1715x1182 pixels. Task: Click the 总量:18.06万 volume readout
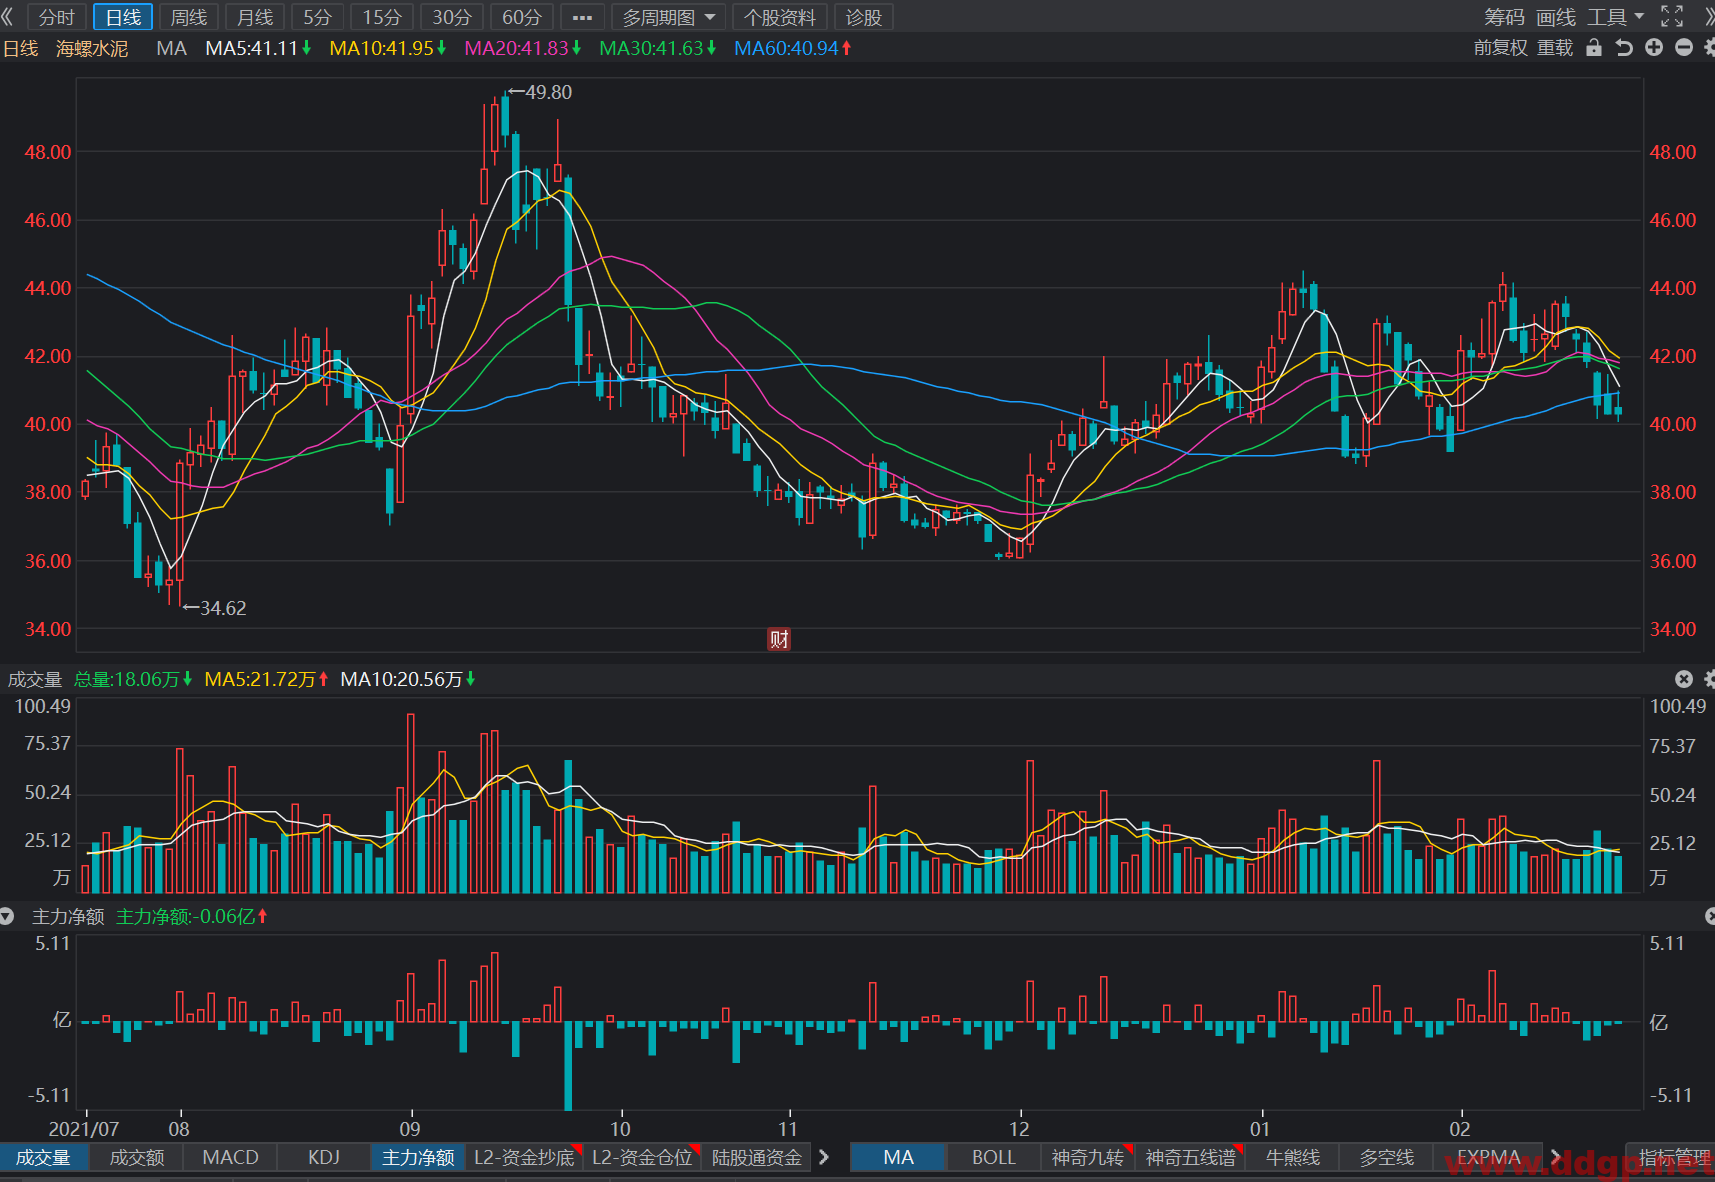click(x=133, y=679)
